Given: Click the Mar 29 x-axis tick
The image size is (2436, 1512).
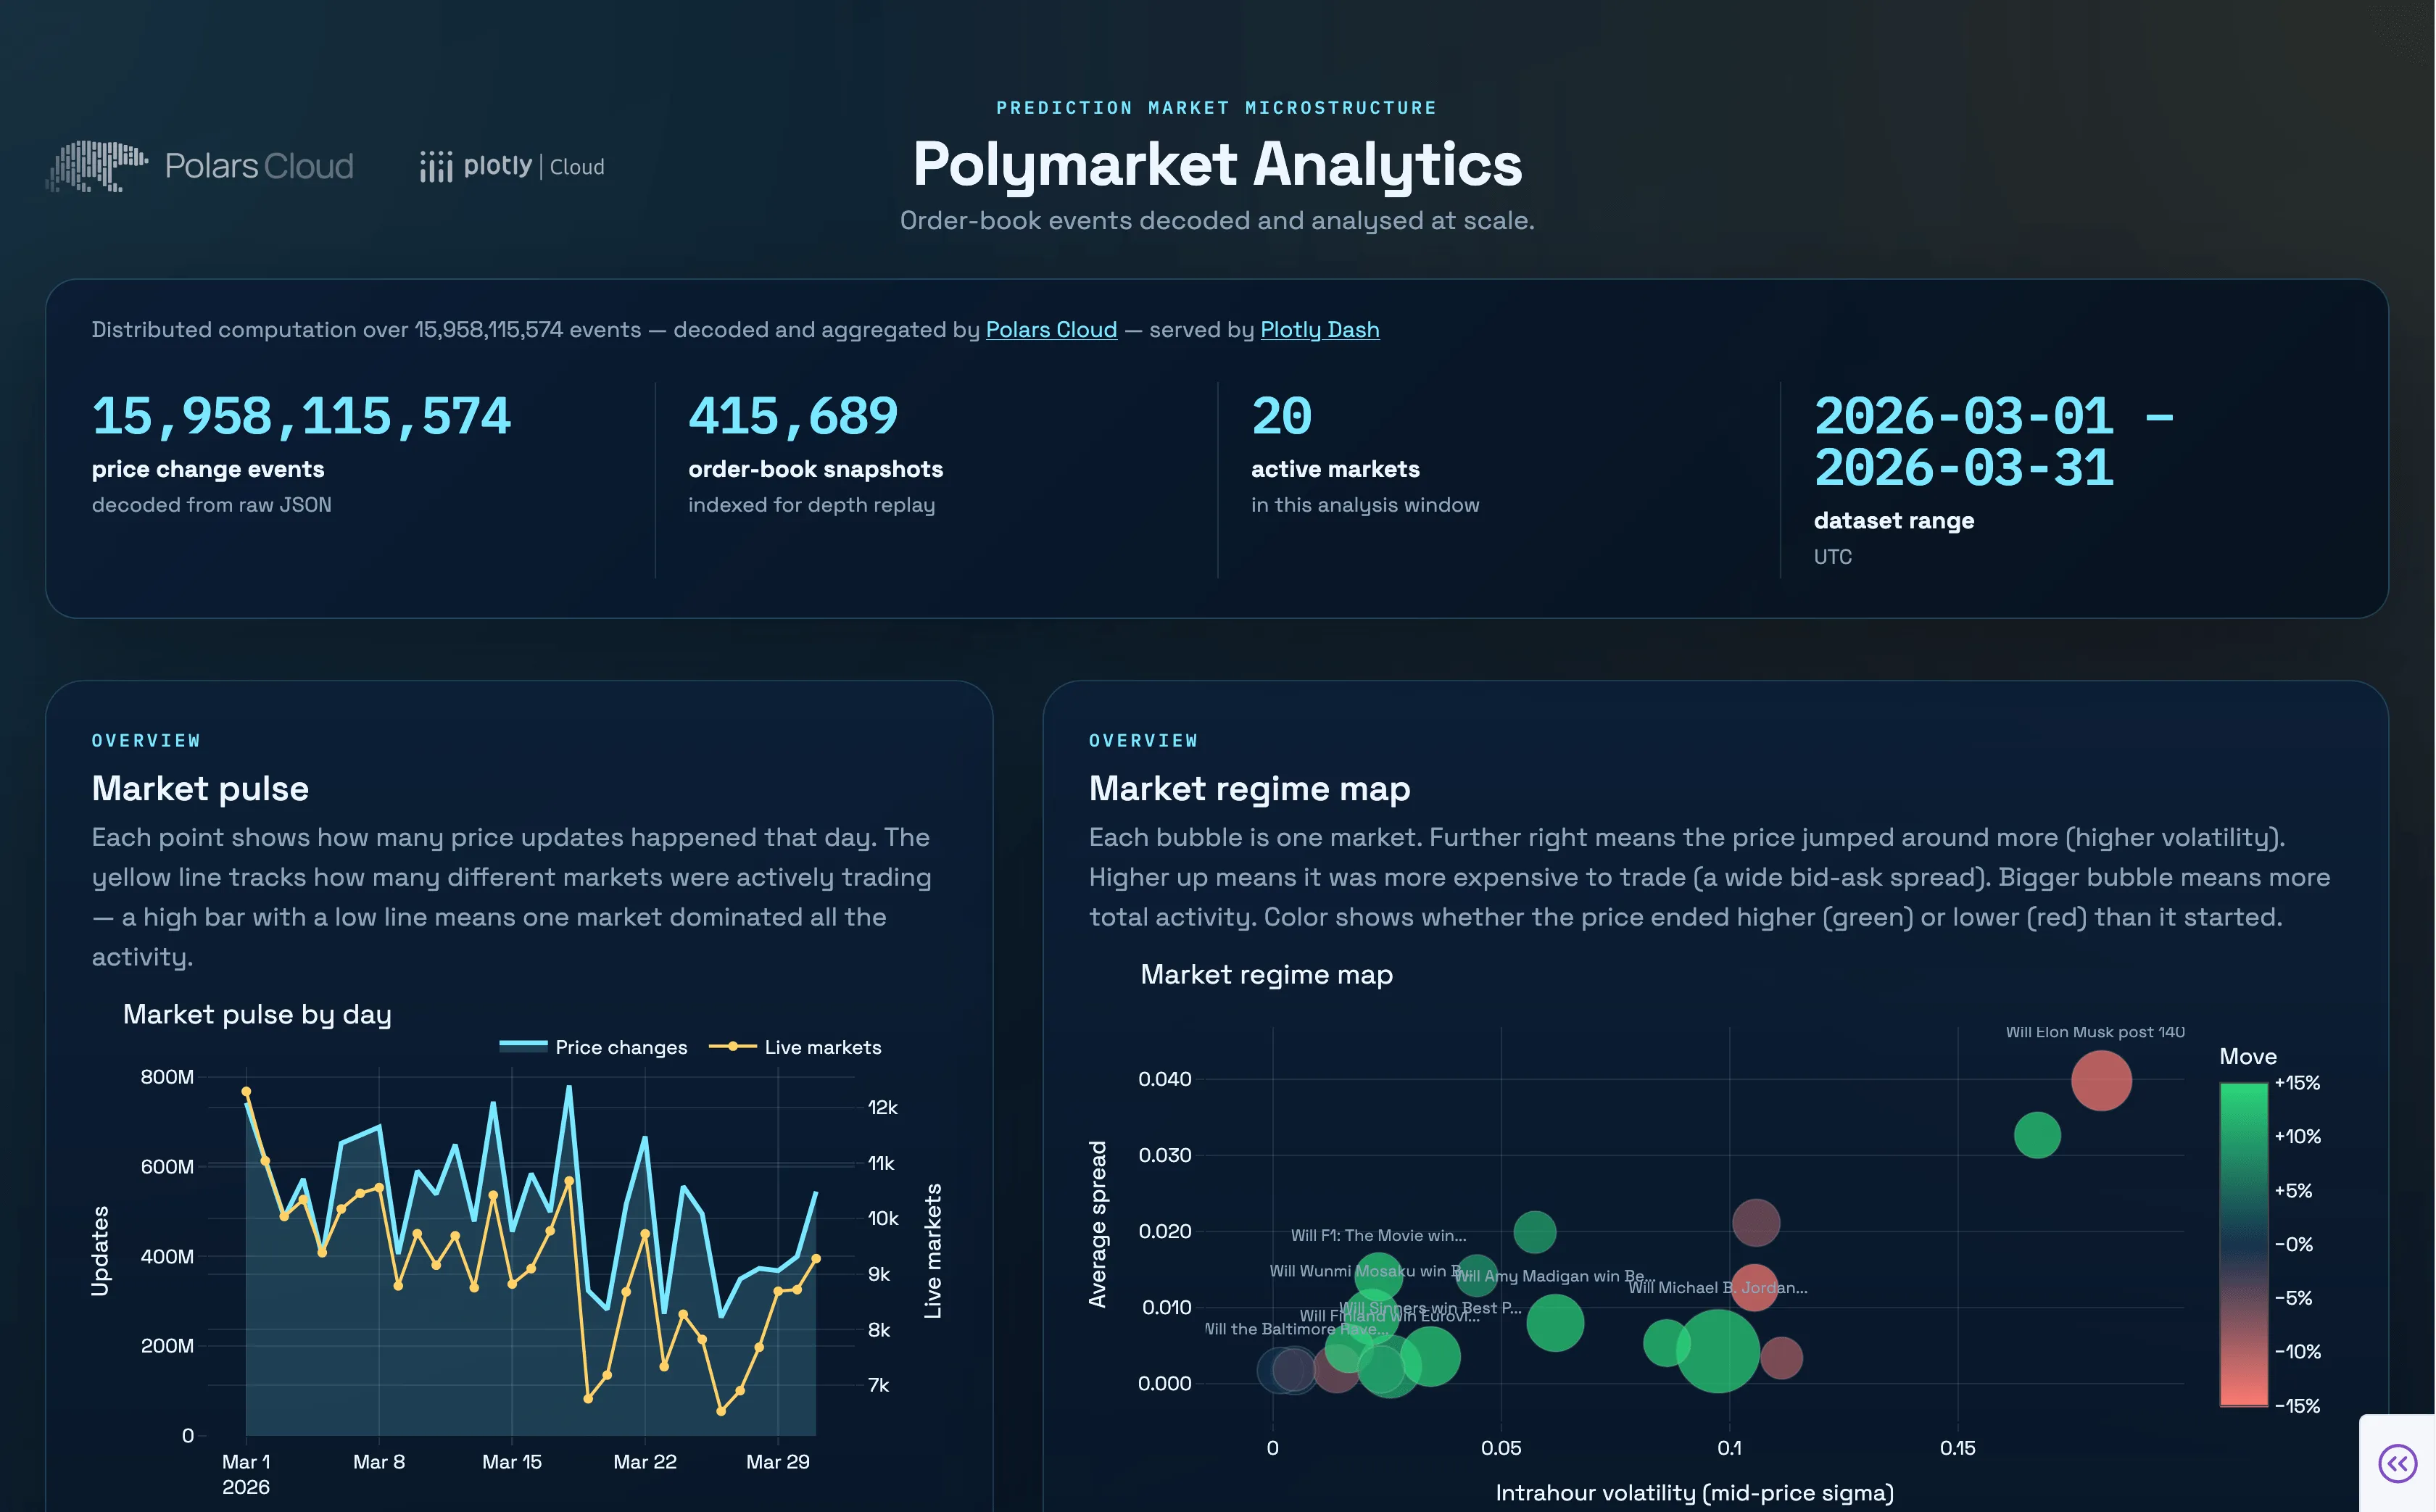Looking at the screenshot, I should pos(777,1462).
